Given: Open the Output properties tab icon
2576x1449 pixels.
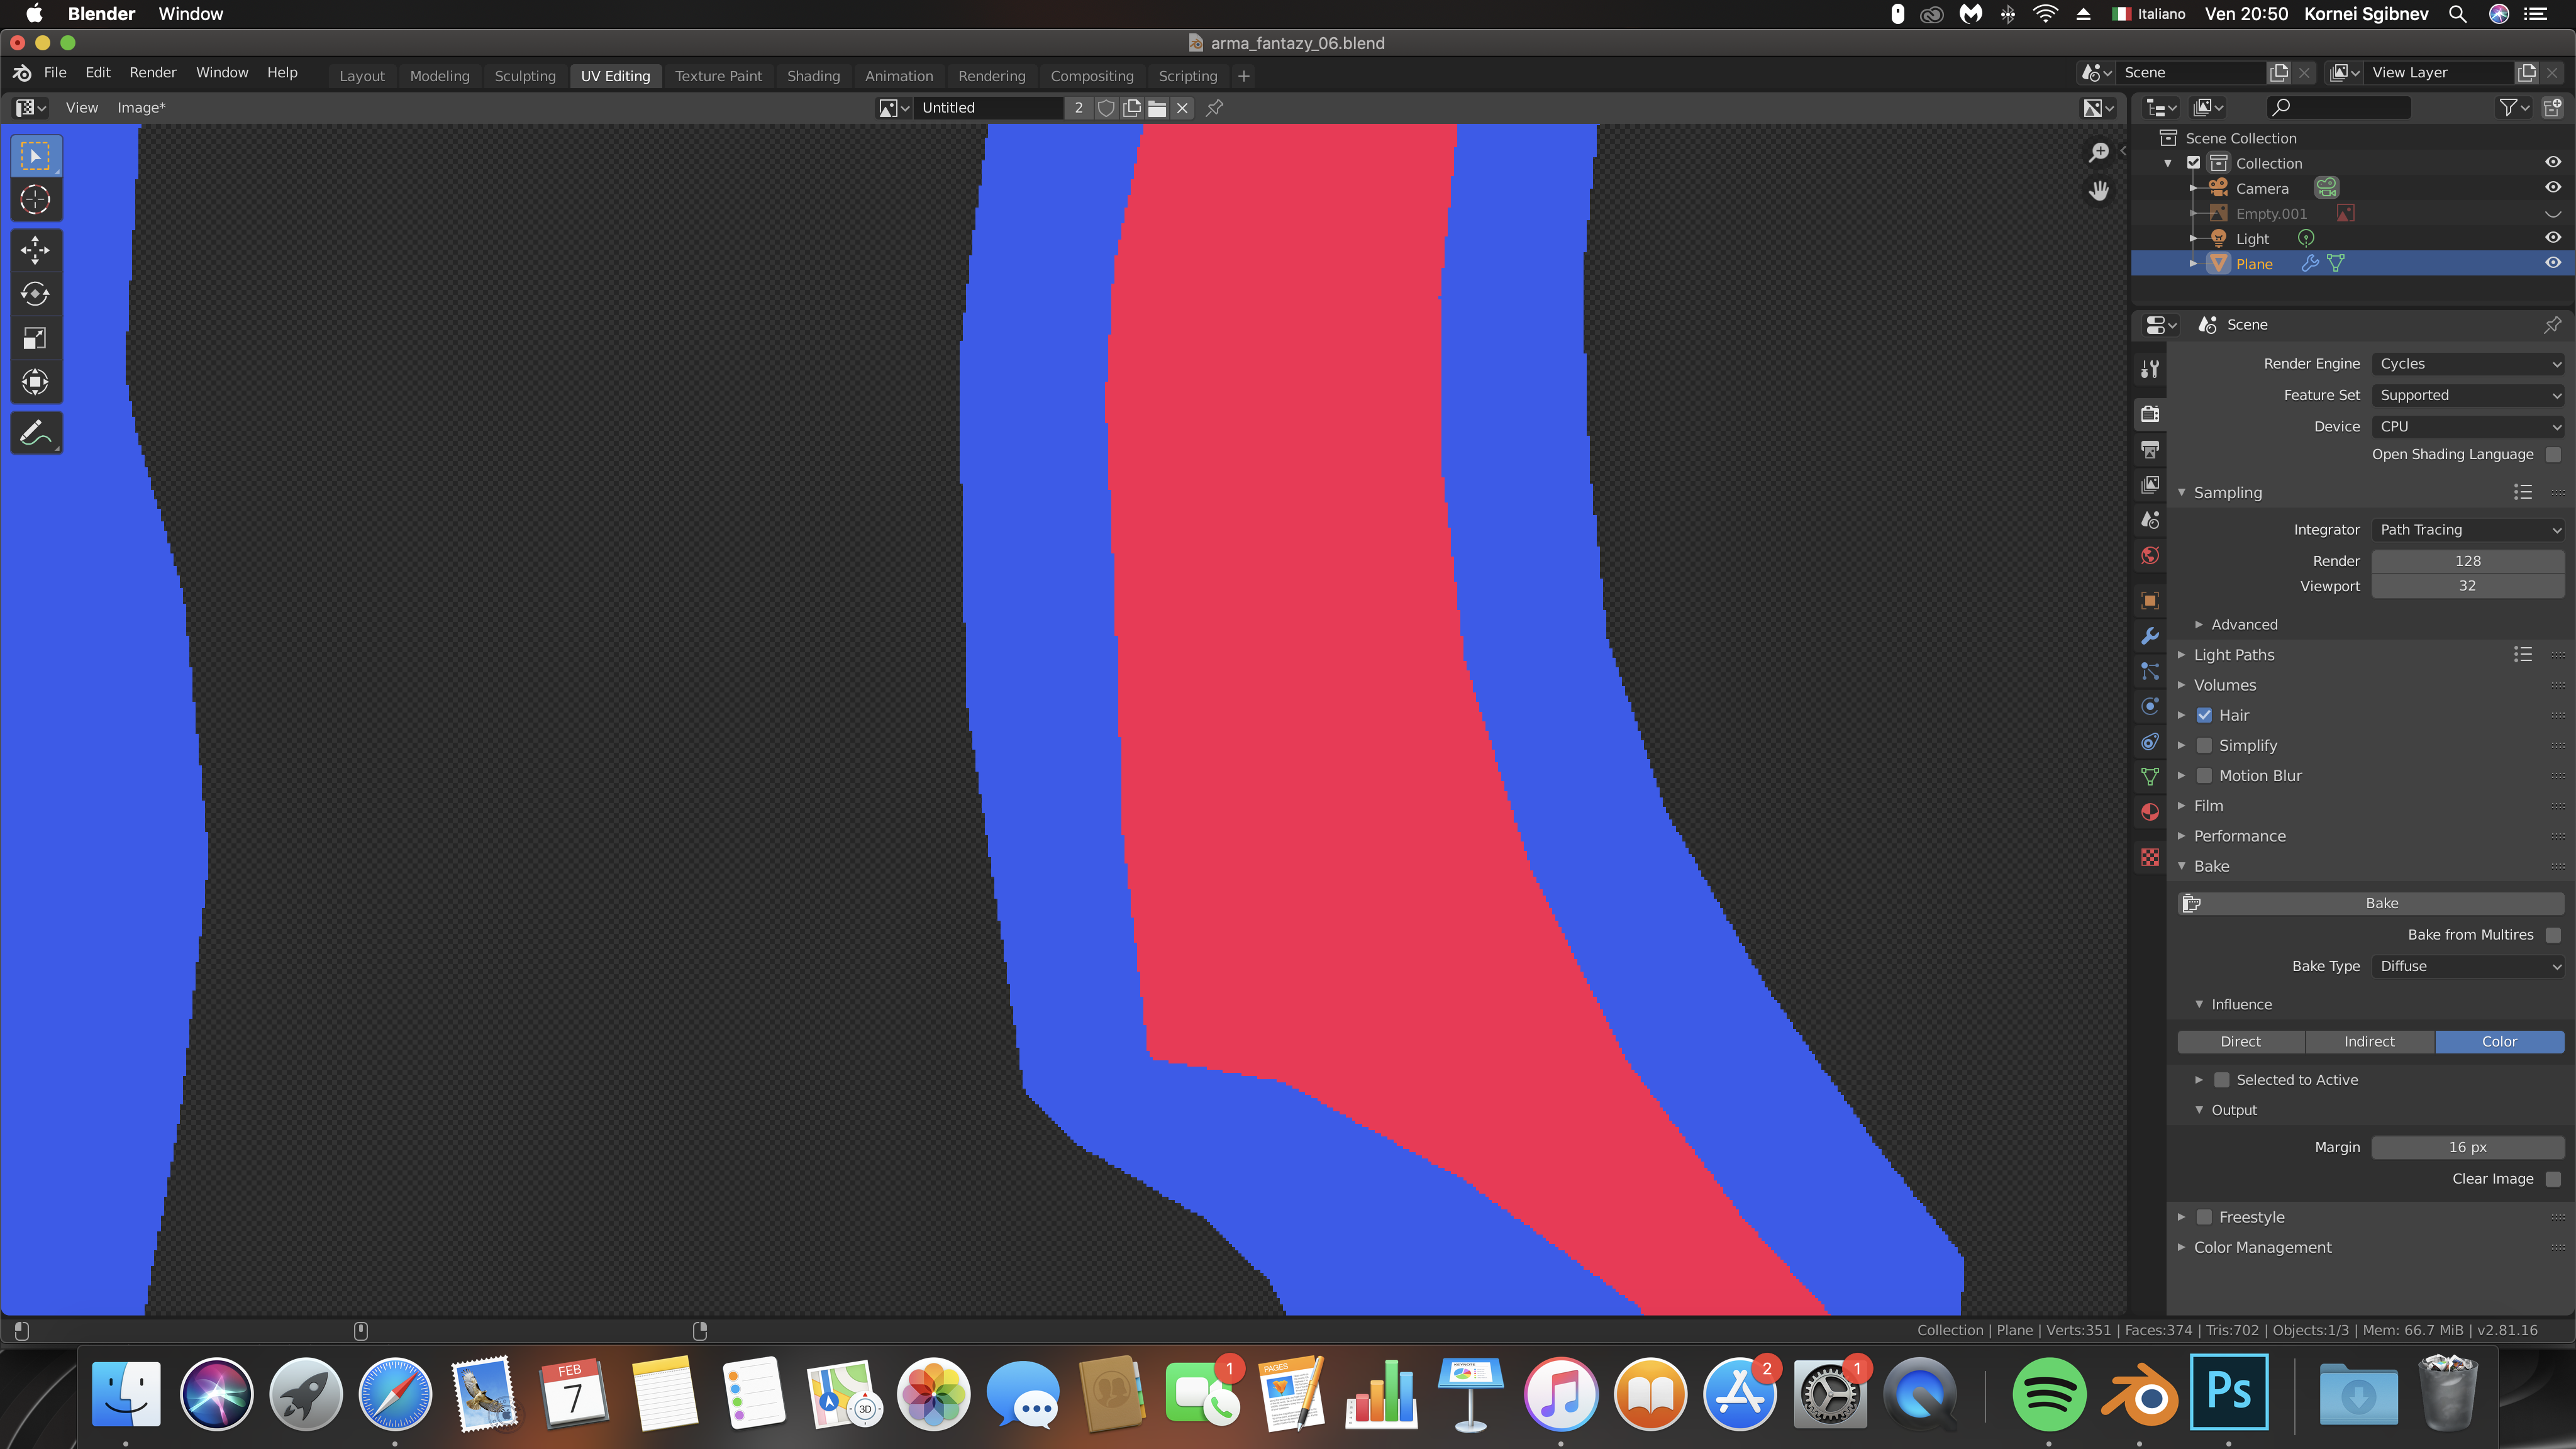Looking at the screenshot, I should 2150,449.
